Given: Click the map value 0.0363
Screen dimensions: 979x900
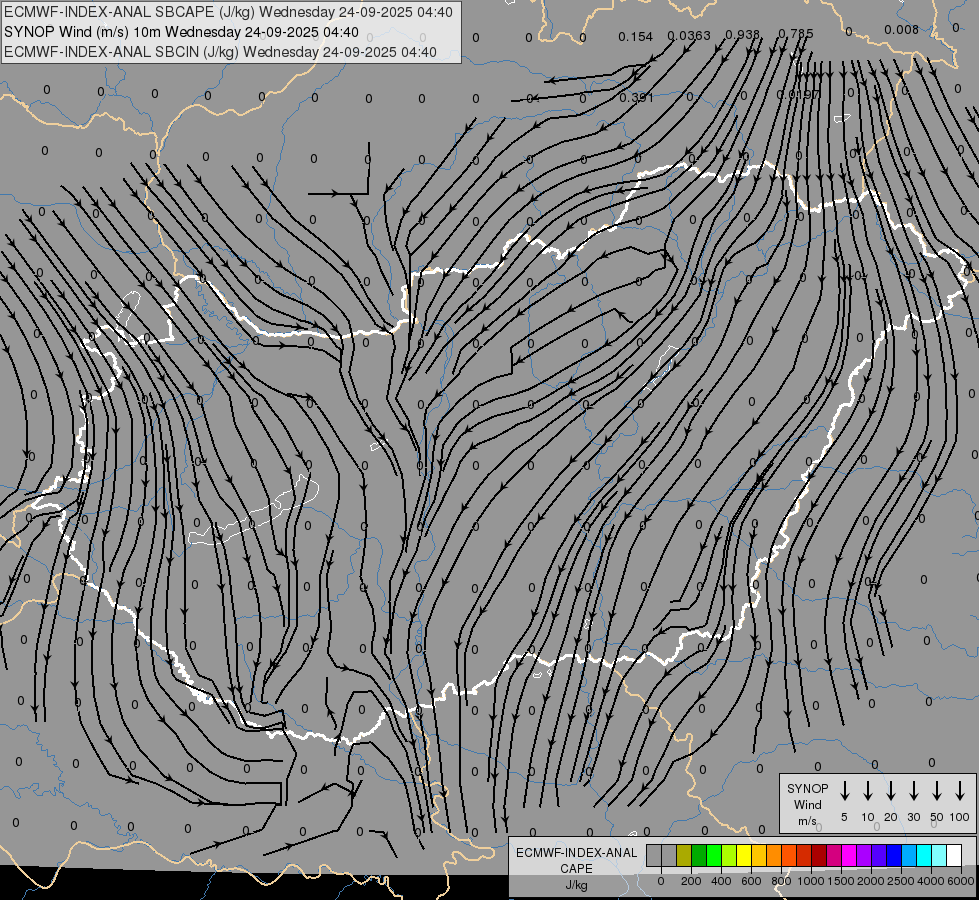Looking at the screenshot, I should [x=689, y=36].
